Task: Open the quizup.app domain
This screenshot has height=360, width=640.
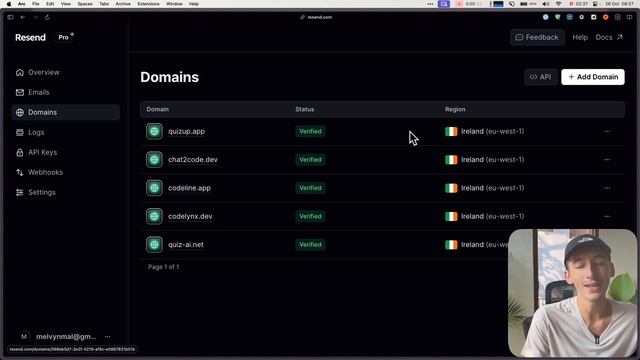Action: 187,131
